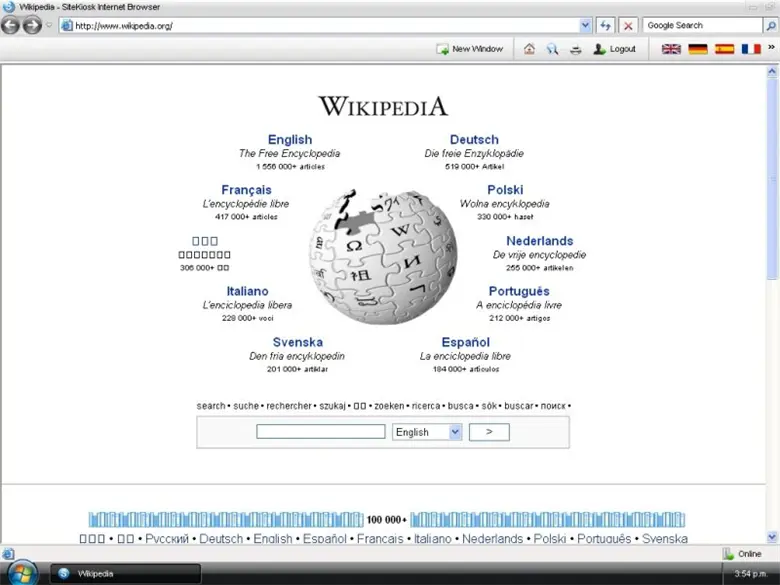This screenshot has height=585, width=780.
Task: Click the WIKIPEDIA title wordmark
Action: coord(383,106)
